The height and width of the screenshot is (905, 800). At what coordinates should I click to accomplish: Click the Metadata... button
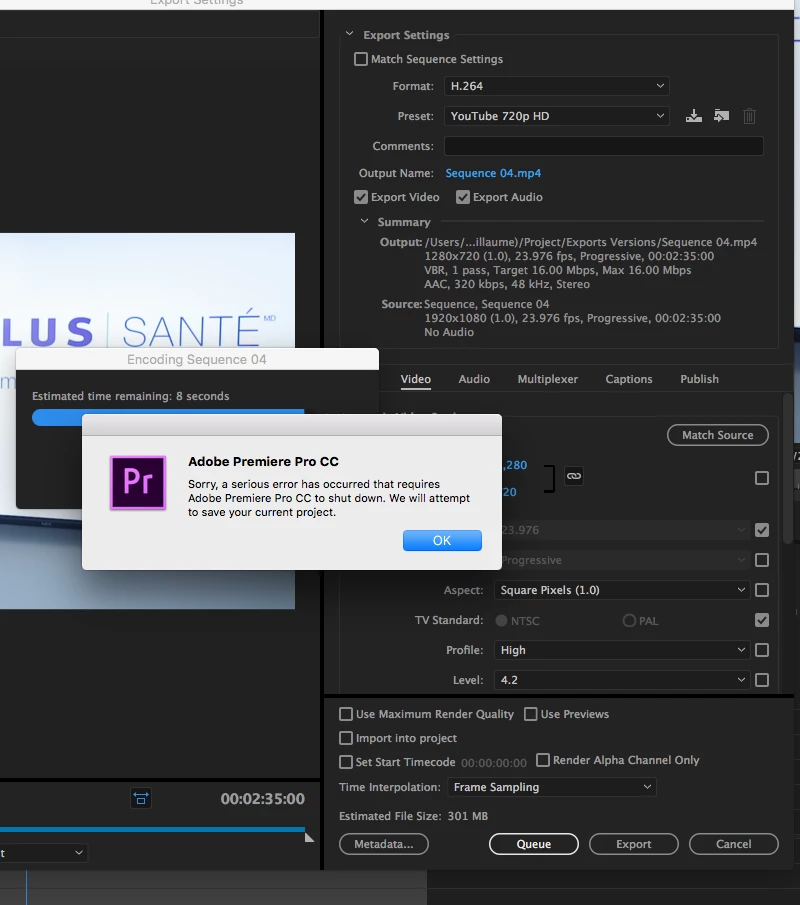coord(384,844)
